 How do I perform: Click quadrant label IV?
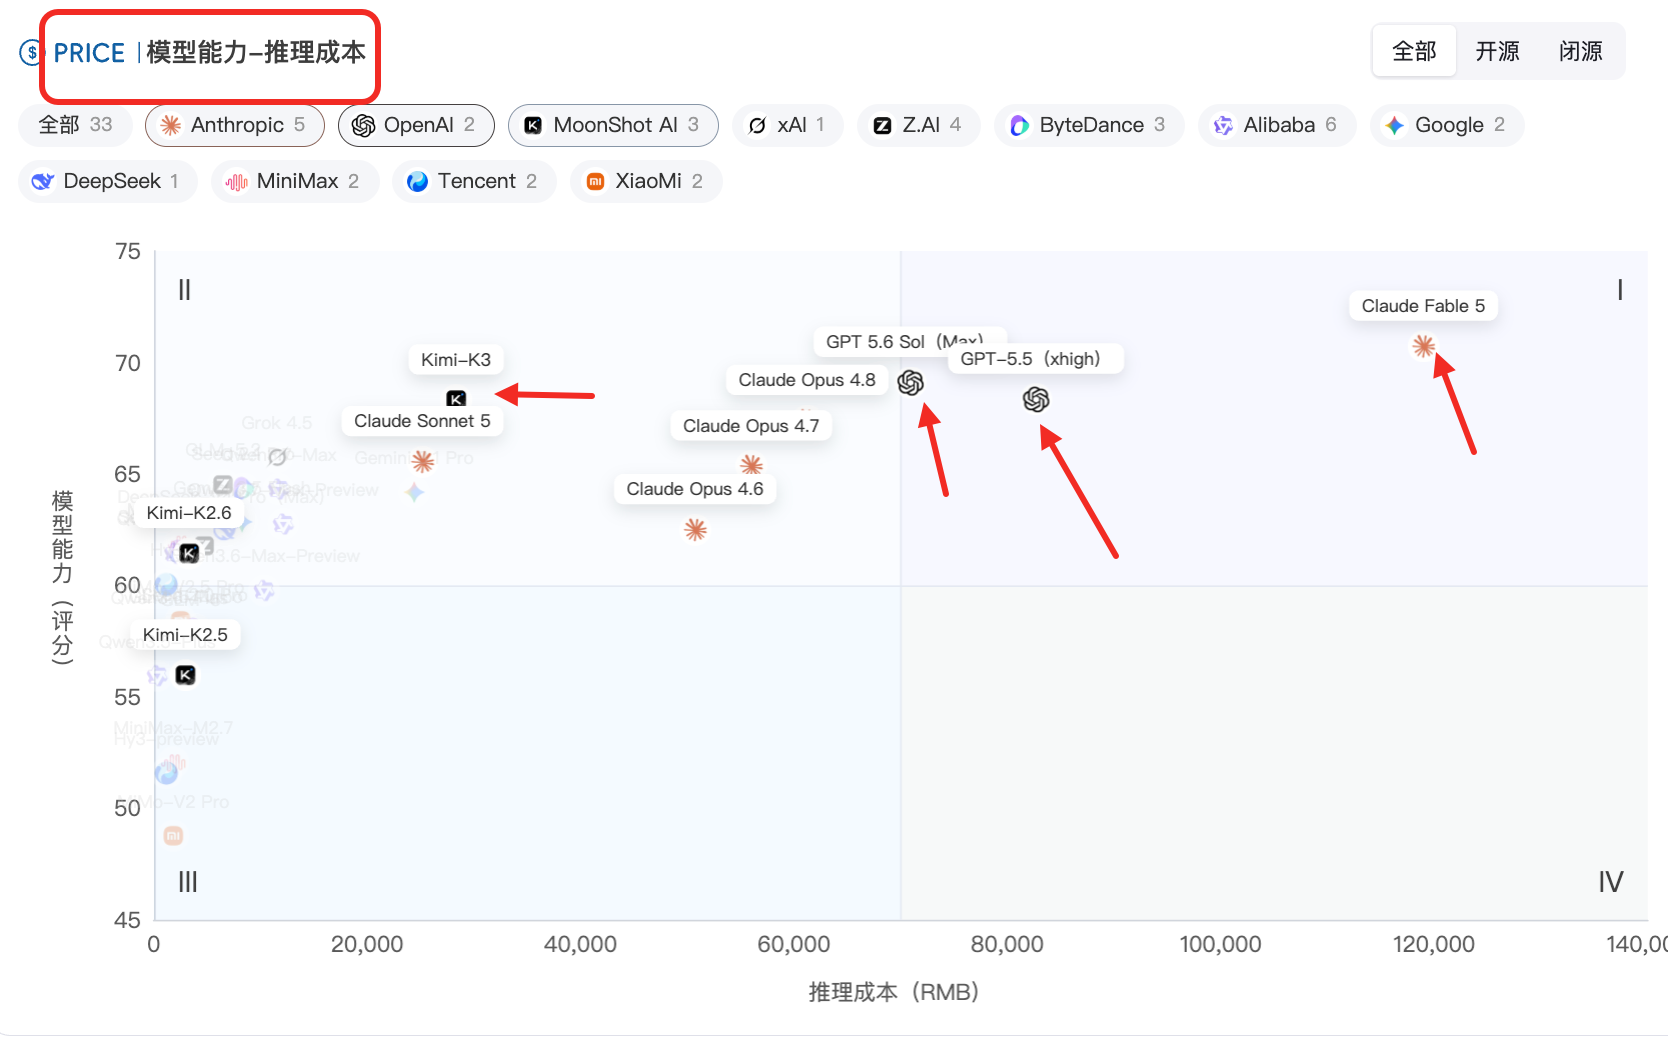coord(1610,882)
